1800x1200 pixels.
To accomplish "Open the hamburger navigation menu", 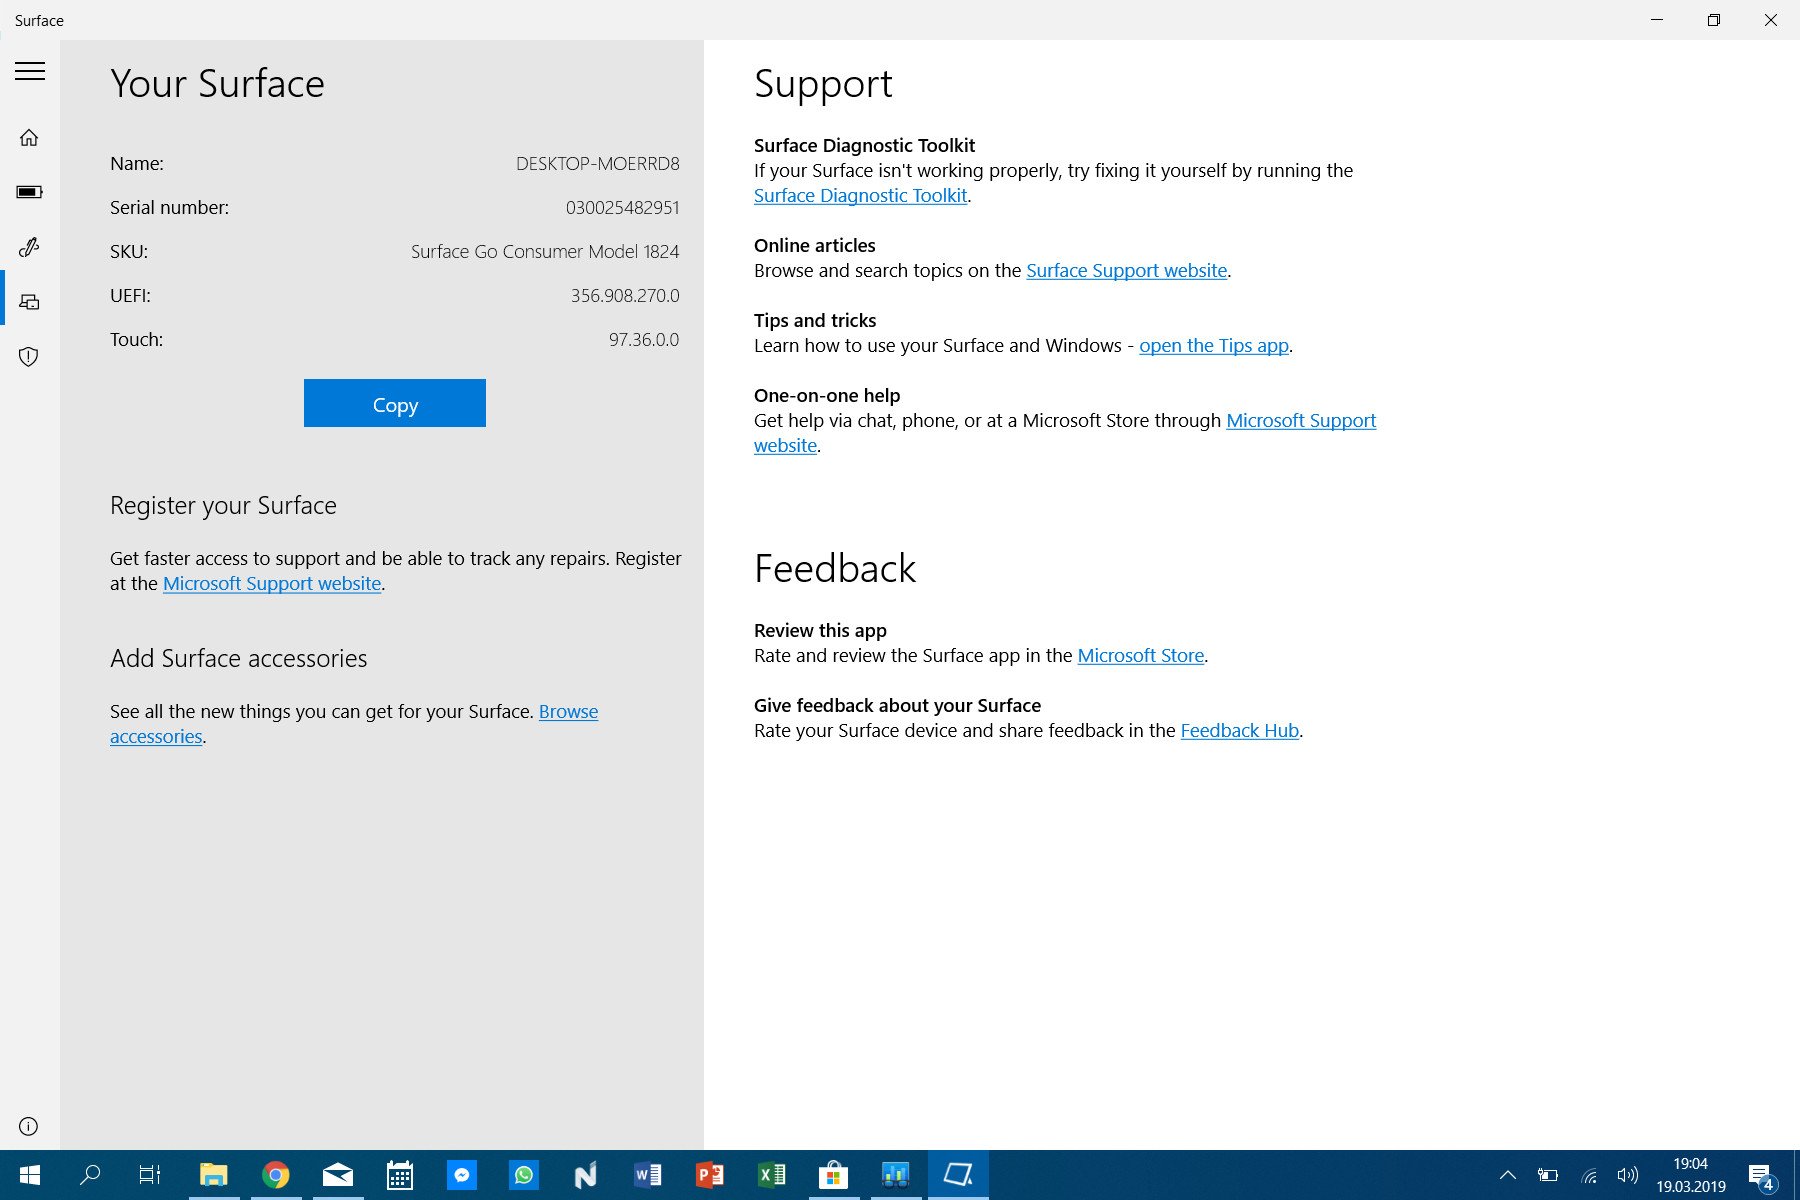I will pyautogui.click(x=30, y=71).
